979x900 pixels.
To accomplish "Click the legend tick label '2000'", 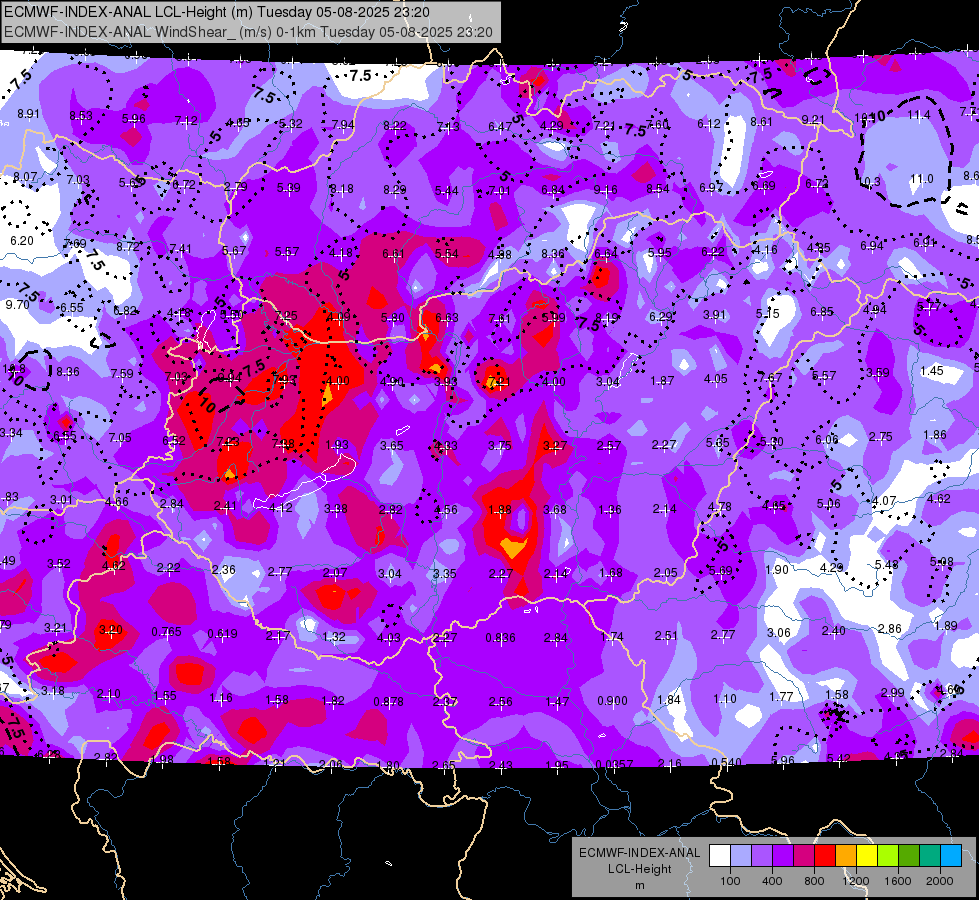I will [x=940, y=881].
